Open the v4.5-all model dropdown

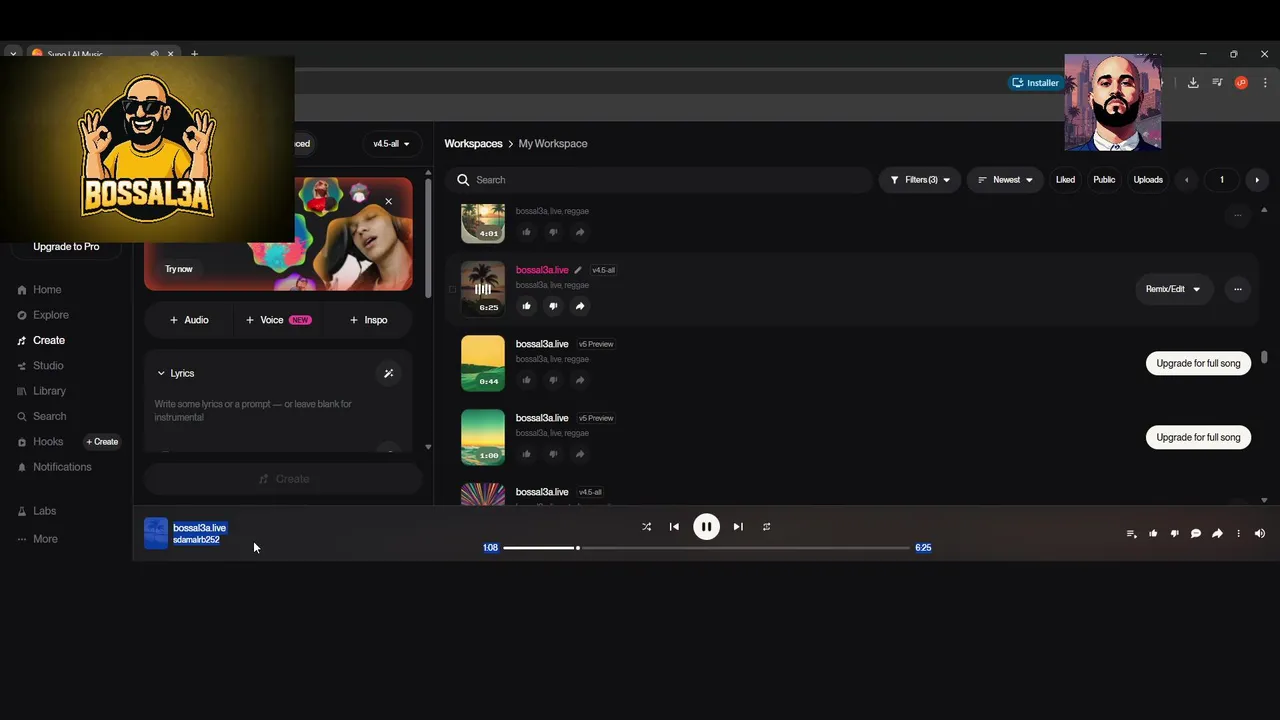pyautogui.click(x=391, y=144)
